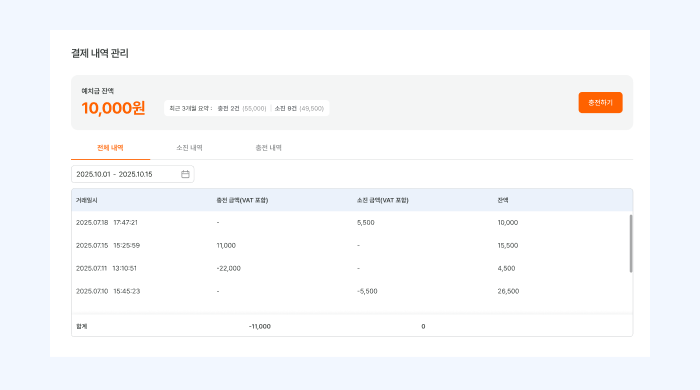Click the 4,500 balance cell
The image size is (700, 390).
coord(506,268)
